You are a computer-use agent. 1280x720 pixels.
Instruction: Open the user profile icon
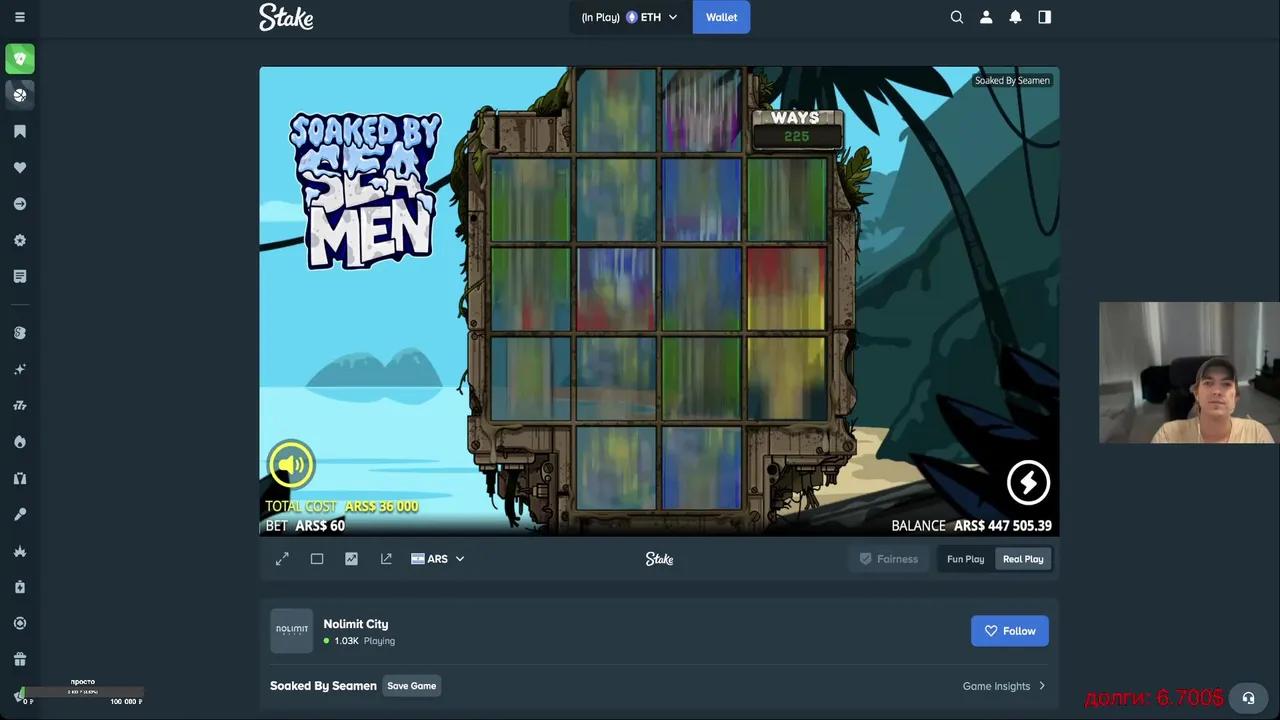click(x=986, y=17)
